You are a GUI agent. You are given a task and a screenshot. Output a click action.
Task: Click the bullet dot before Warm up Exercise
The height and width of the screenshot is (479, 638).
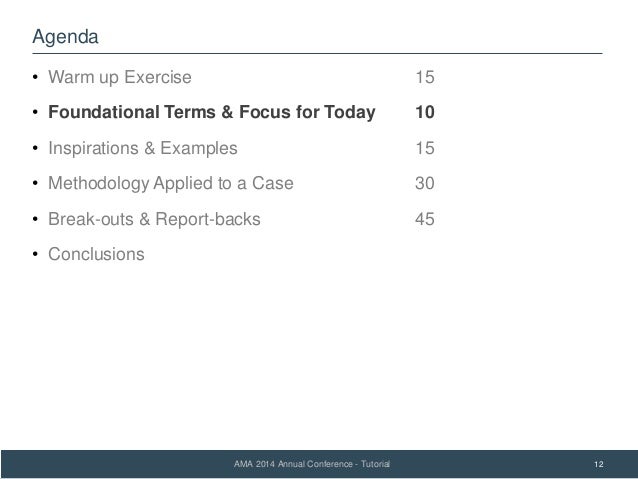[37, 78]
